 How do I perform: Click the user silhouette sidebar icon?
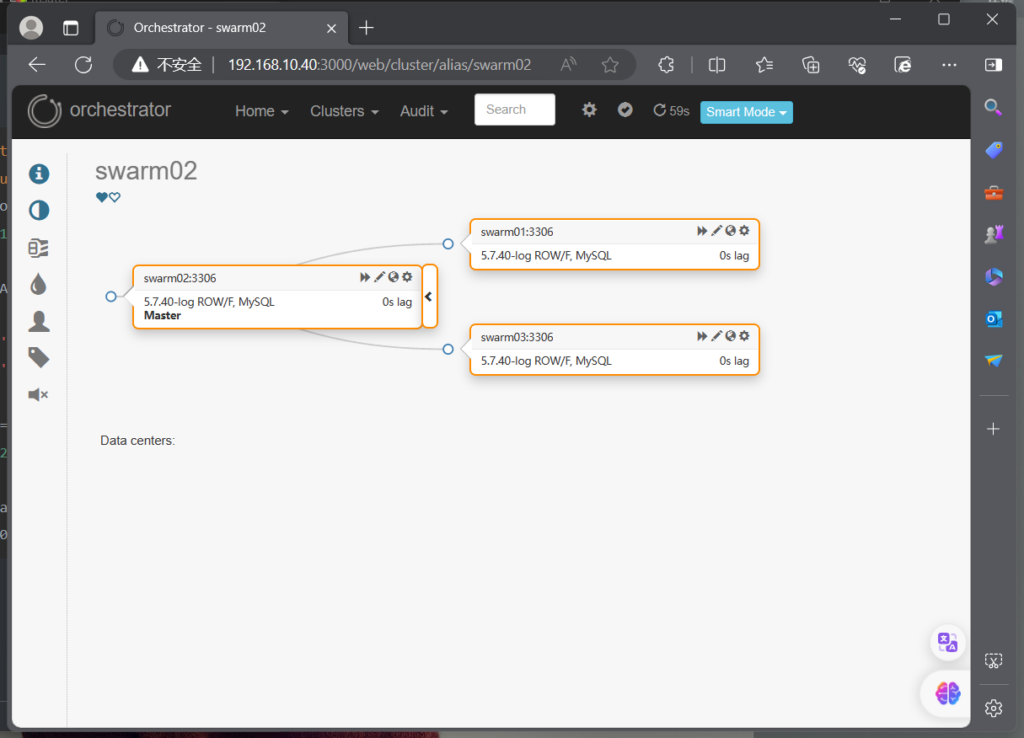point(39,321)
